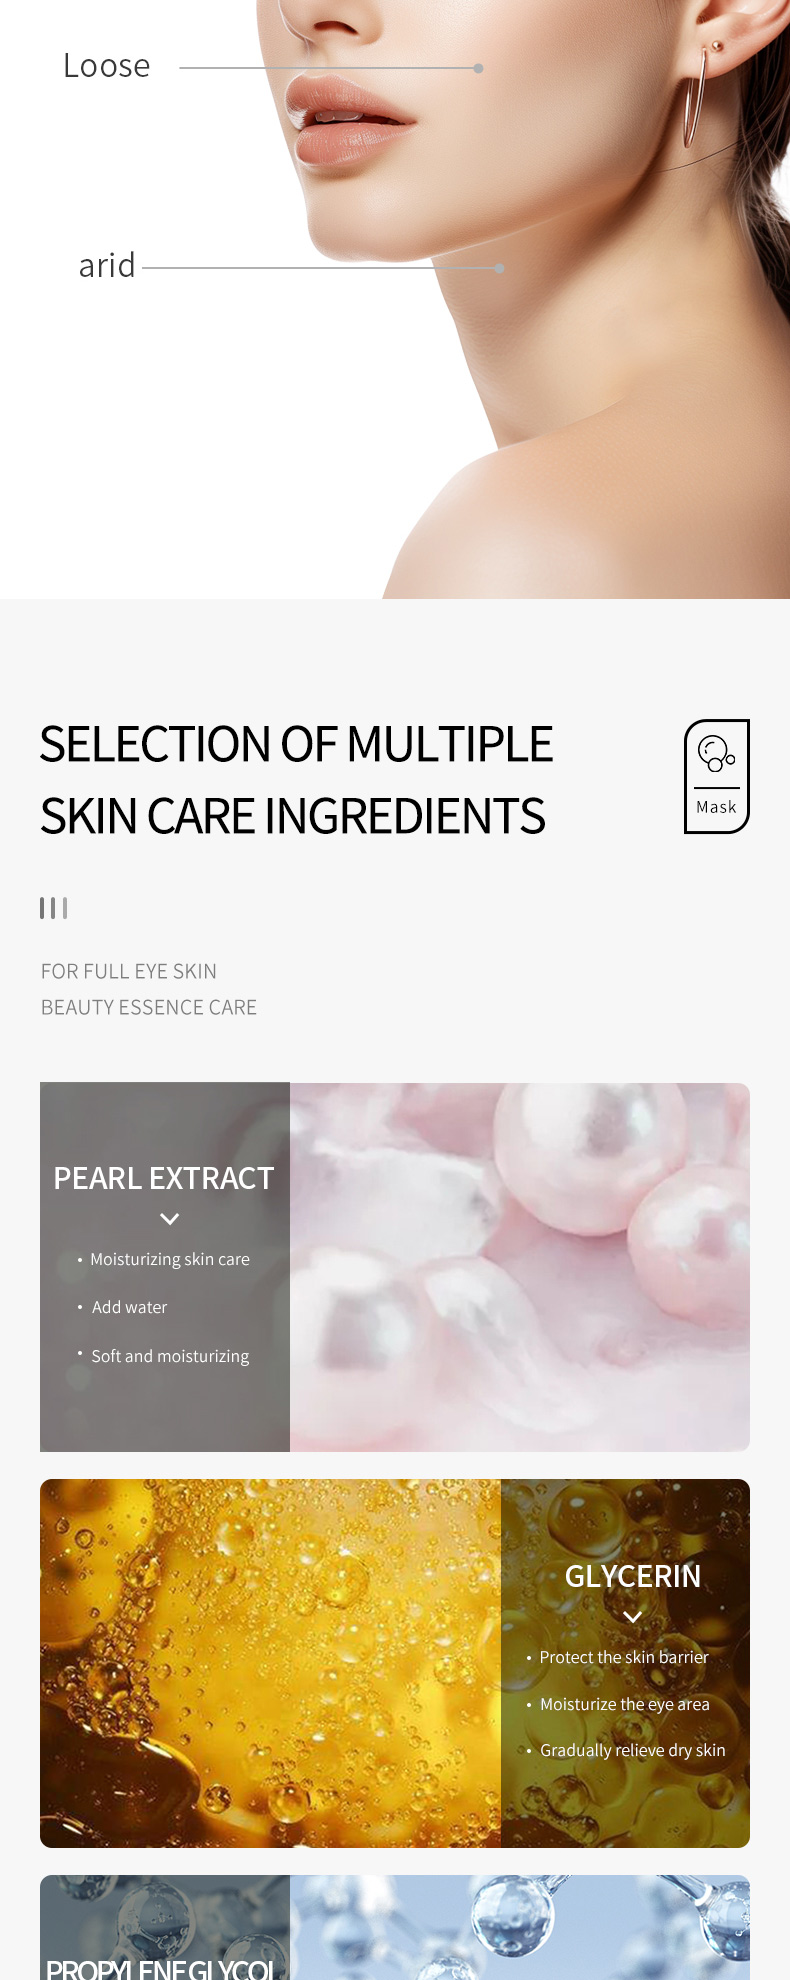The image size is (790, 1980).
Task: Select the Pearl Extract heading
Action: 163,1178
